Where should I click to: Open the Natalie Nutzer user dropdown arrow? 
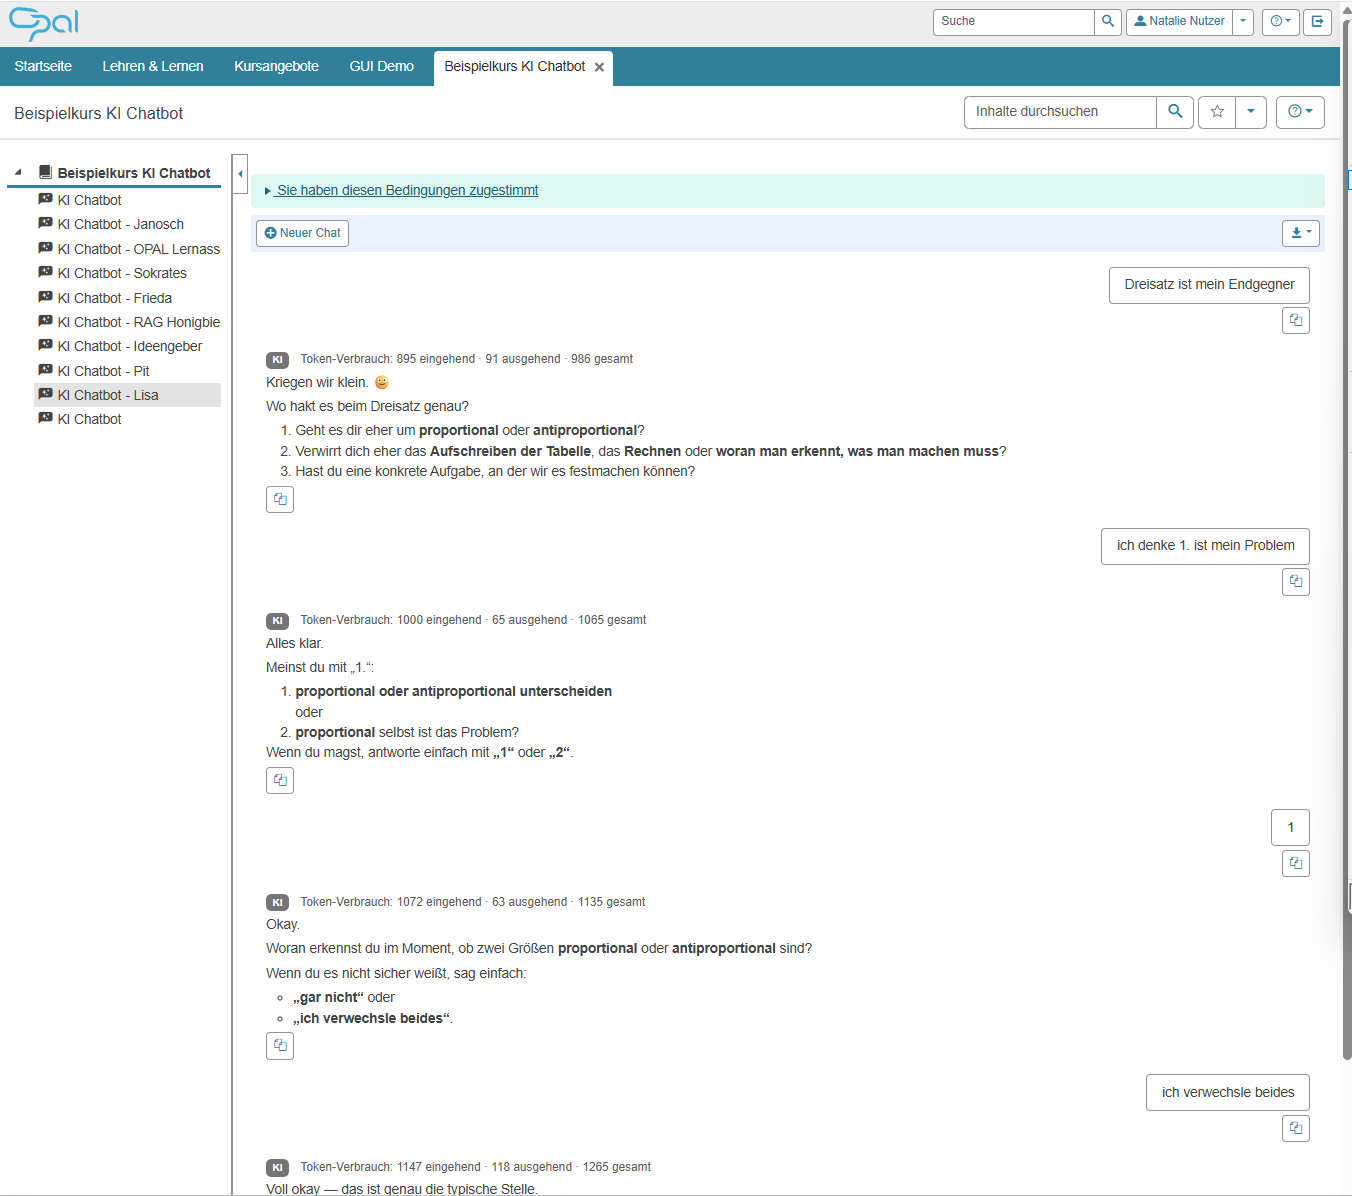coord(1243,21)
